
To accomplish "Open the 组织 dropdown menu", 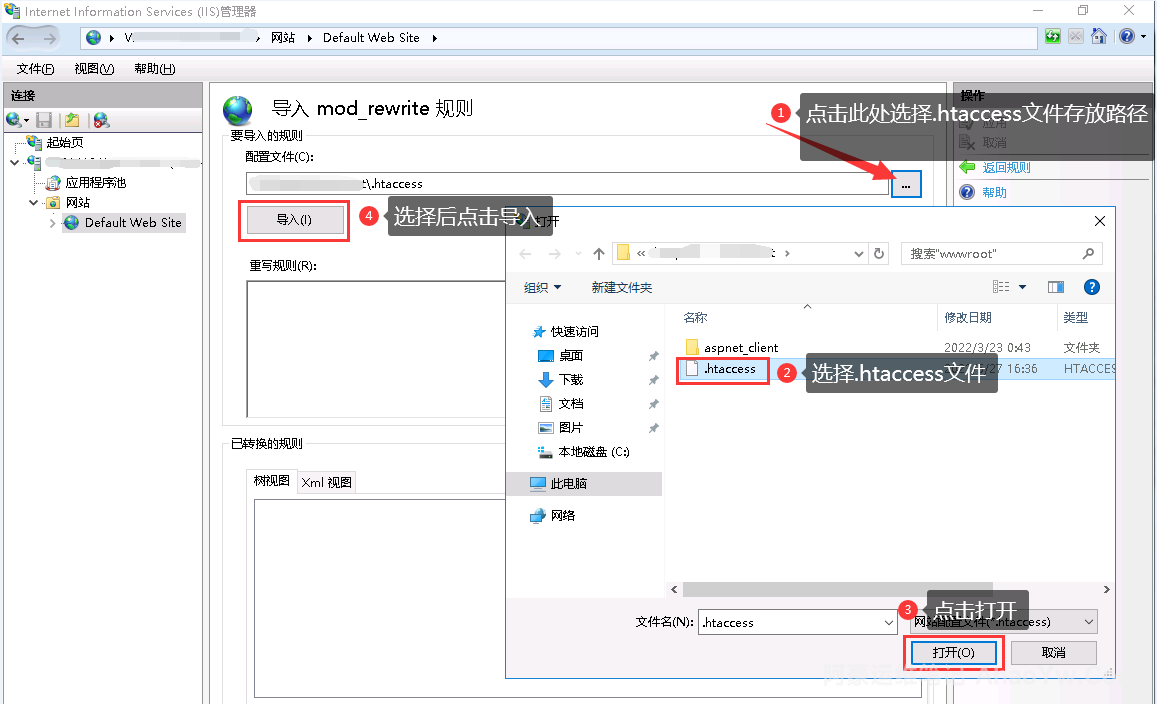I will (542, 287).
